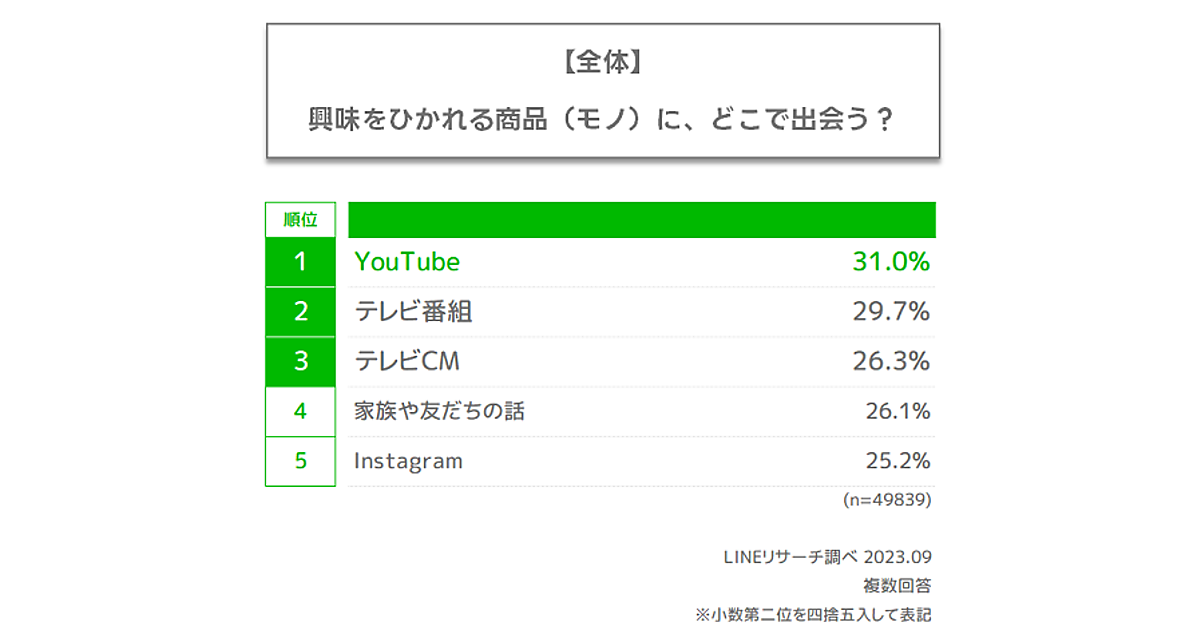Viewport: 1200px width, 630px height.
Task: Click the YouTube label
Action: (x=407, y=262)
